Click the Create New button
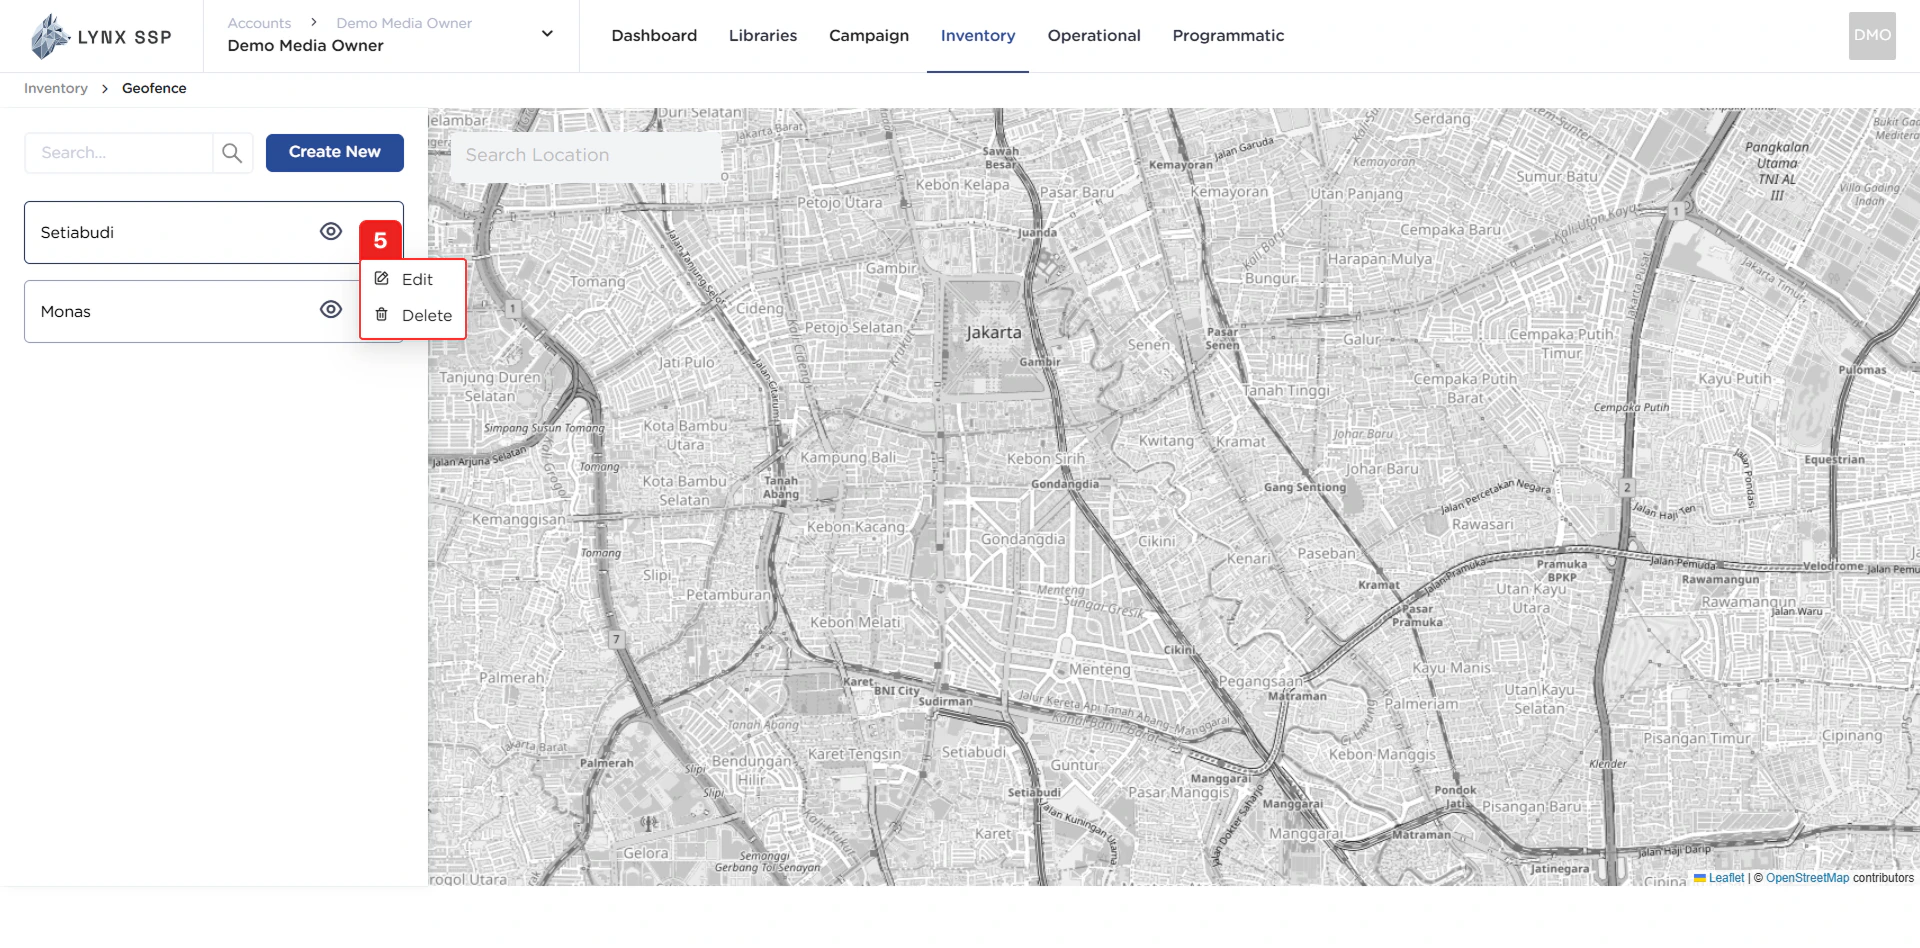 [335, 152]
